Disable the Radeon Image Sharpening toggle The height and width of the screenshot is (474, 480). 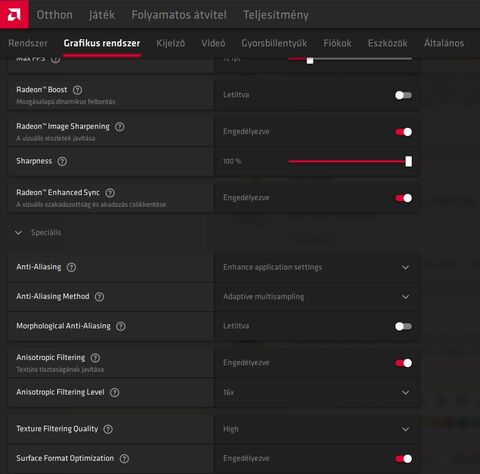pyautogui.click(x=403, y=132)
